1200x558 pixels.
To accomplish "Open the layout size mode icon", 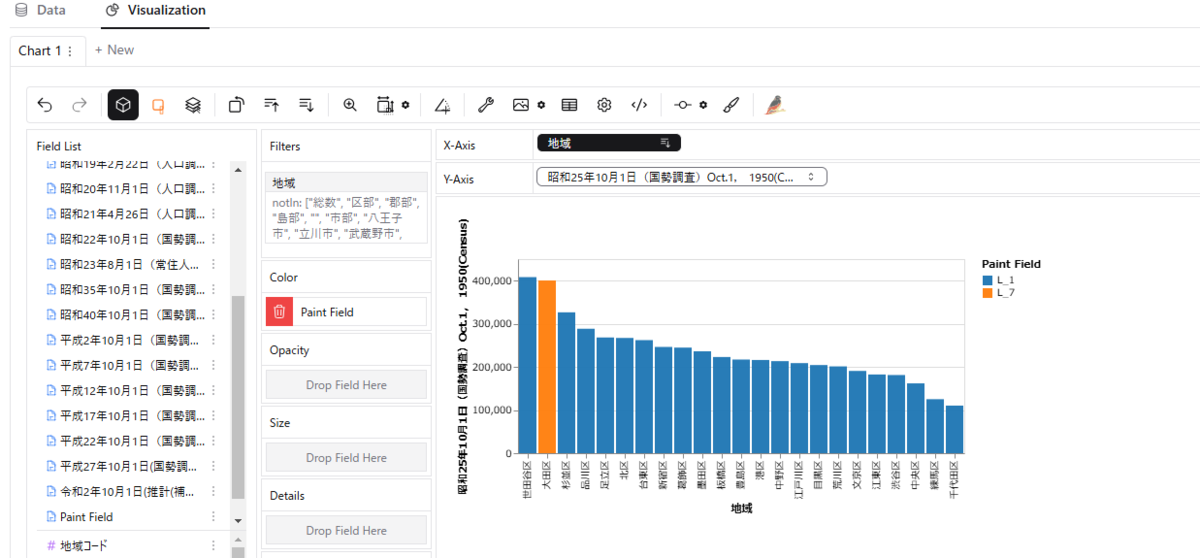I will coord(386,105).
